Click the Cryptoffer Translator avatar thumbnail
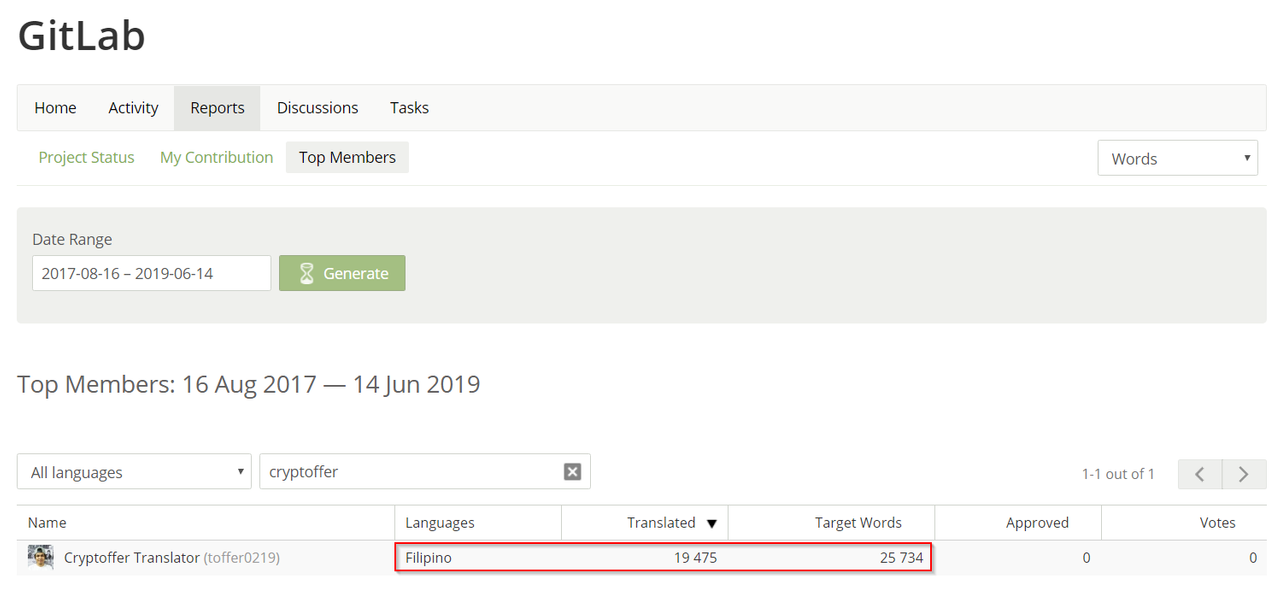Screen dimensions: 1280x596 pos(41,557)
